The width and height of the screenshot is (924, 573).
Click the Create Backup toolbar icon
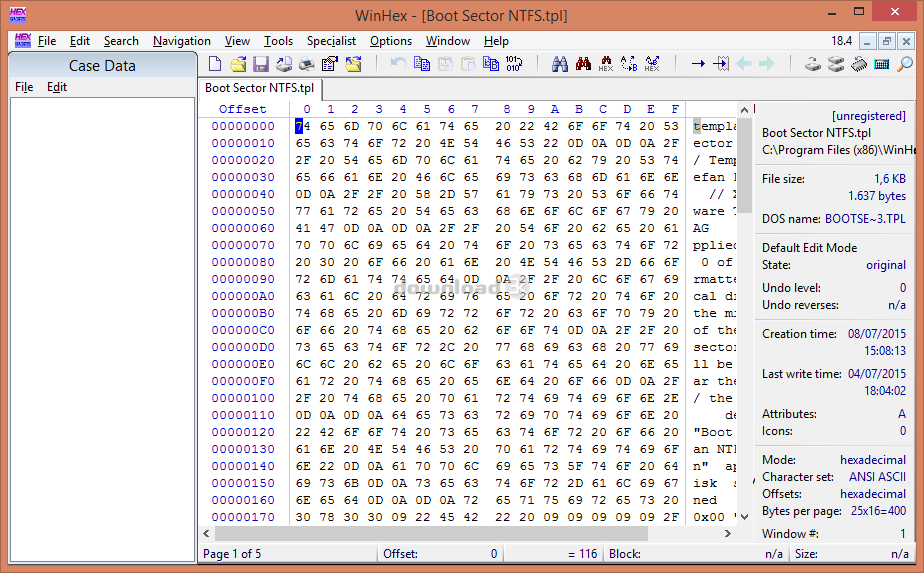[284, 64]
